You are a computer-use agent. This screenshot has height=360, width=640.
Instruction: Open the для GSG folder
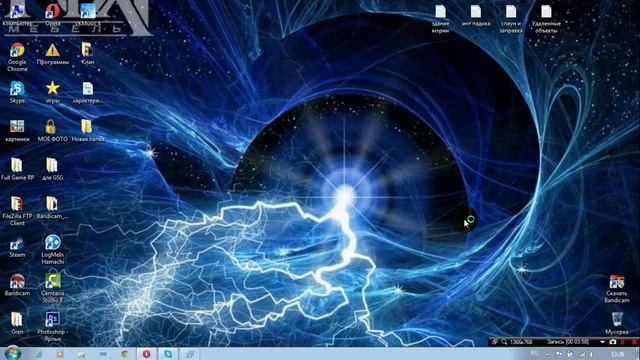tap(52, 169)
